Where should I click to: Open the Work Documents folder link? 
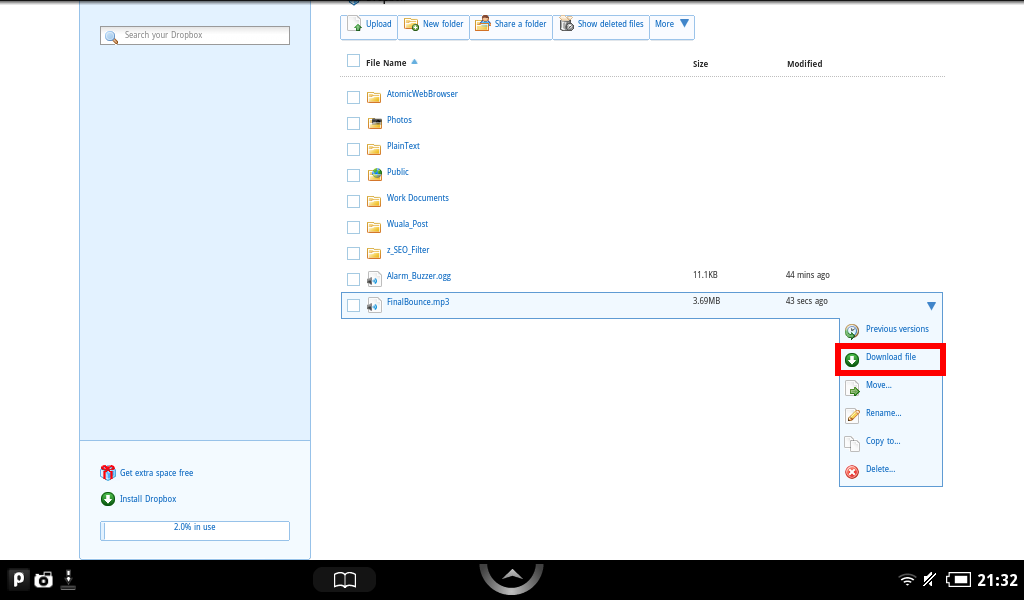pyautogui.click(x=417, y=198)
